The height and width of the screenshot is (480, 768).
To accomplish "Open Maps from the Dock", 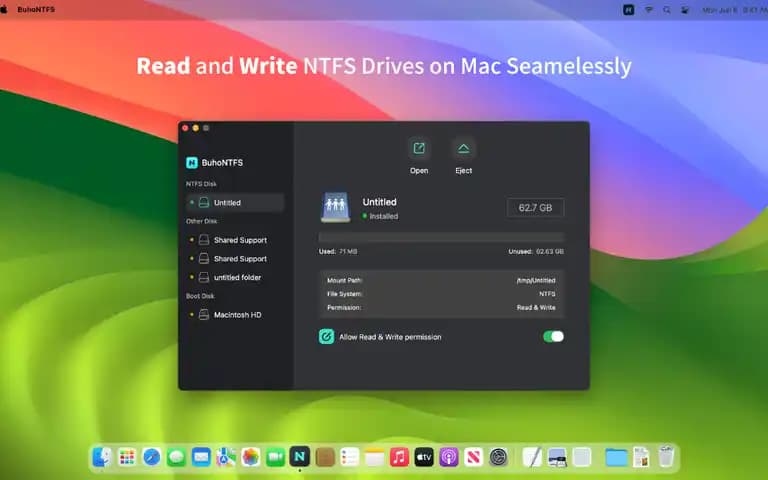I will [x=226, y=457].
